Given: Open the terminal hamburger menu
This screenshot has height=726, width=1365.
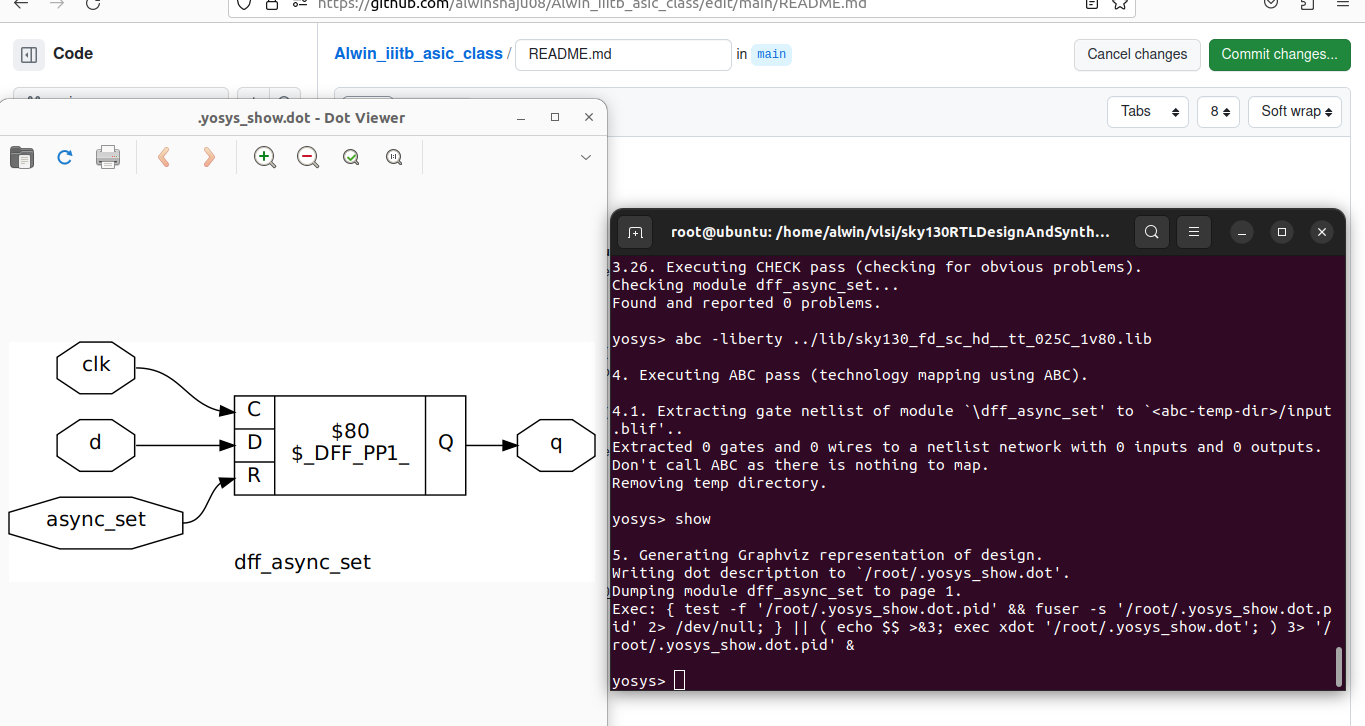Looking at the screenshot, I should tap(1193, 231).
